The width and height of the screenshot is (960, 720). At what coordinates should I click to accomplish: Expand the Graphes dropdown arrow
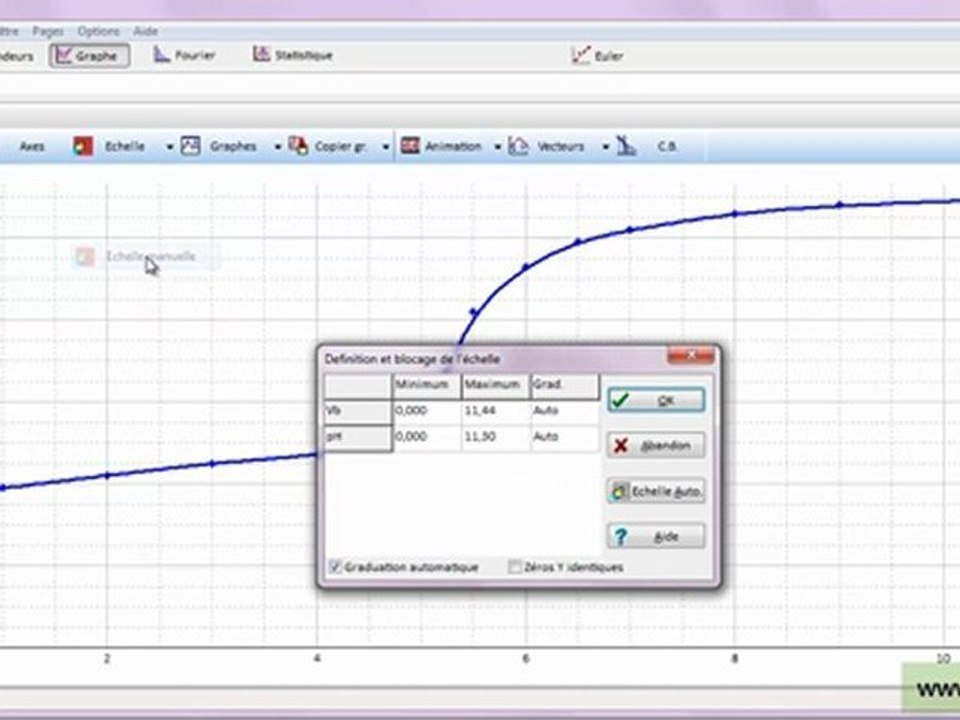click(x=277, y=147)
